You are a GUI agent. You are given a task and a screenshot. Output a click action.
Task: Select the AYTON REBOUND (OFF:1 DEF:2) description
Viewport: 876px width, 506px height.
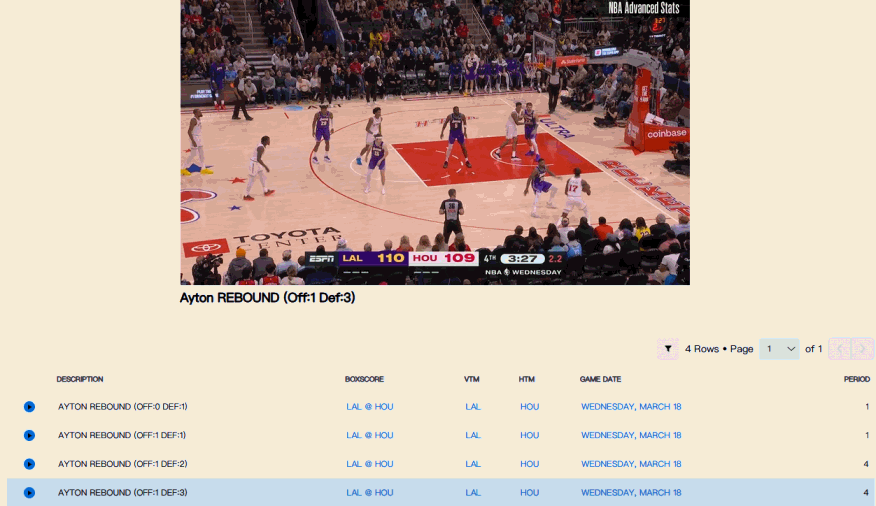(x=122, y=464)
